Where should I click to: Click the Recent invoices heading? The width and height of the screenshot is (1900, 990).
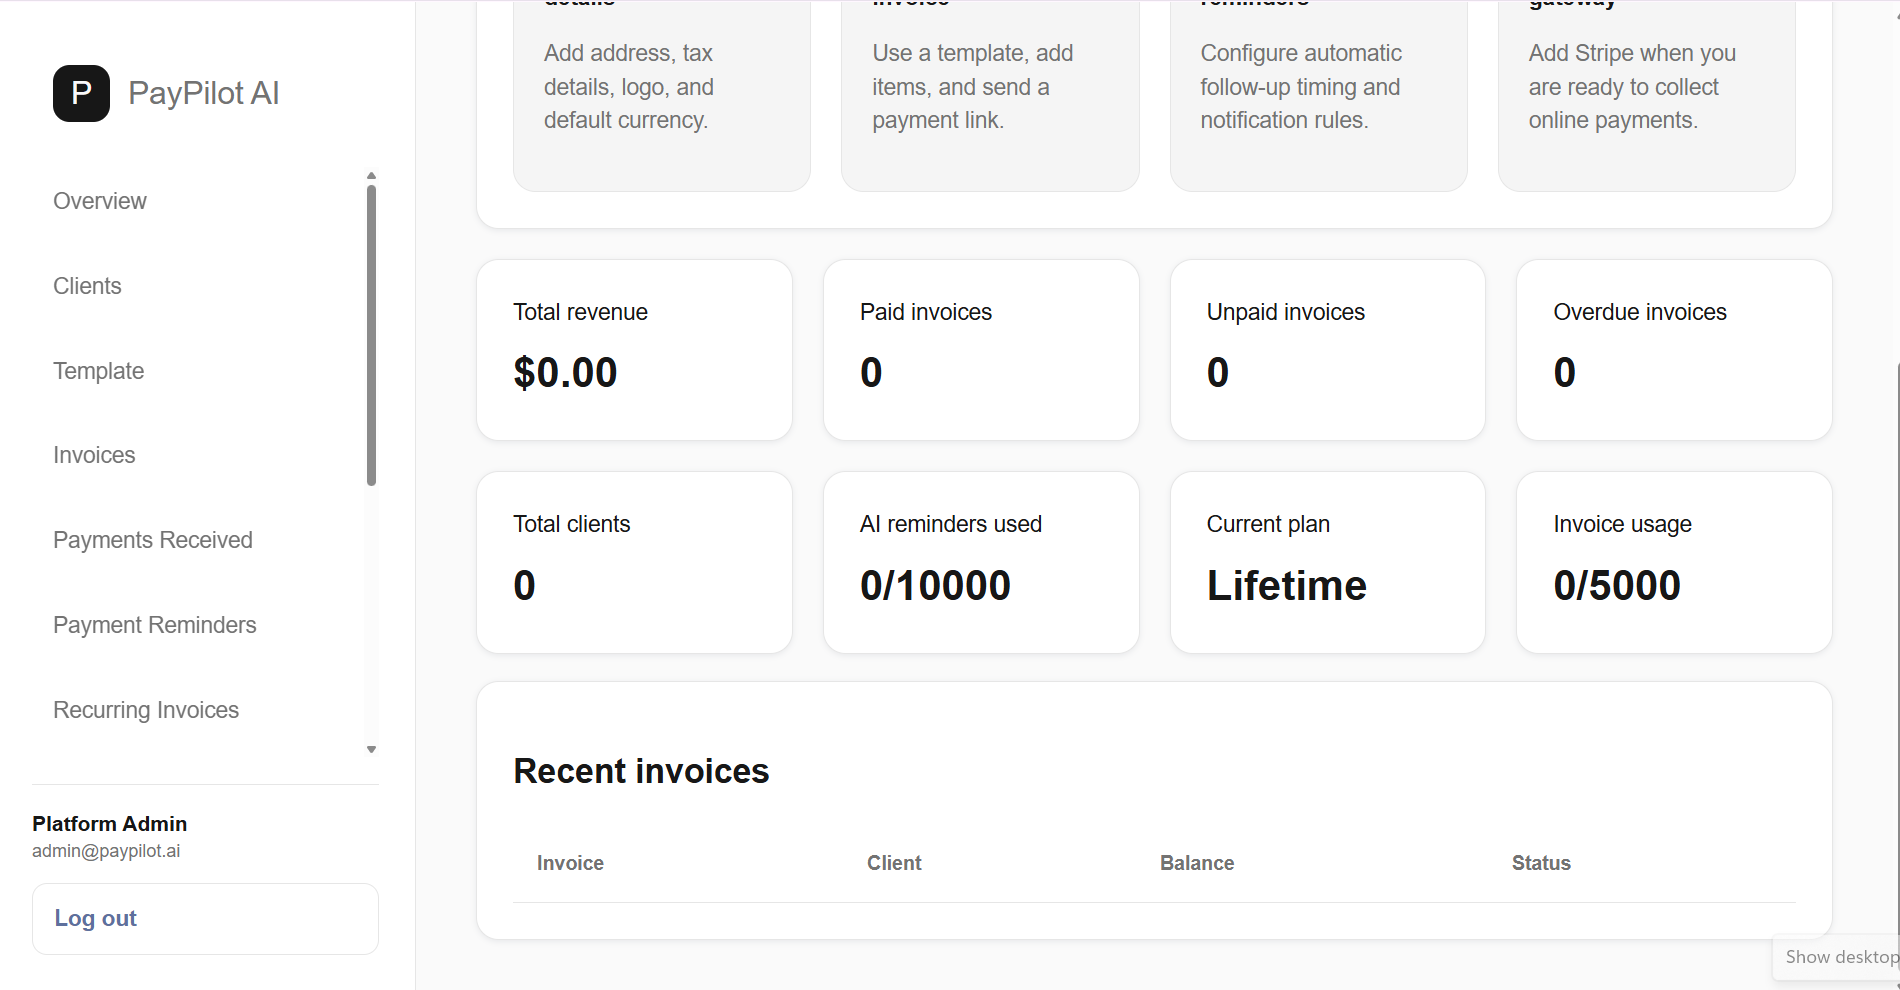641,771
